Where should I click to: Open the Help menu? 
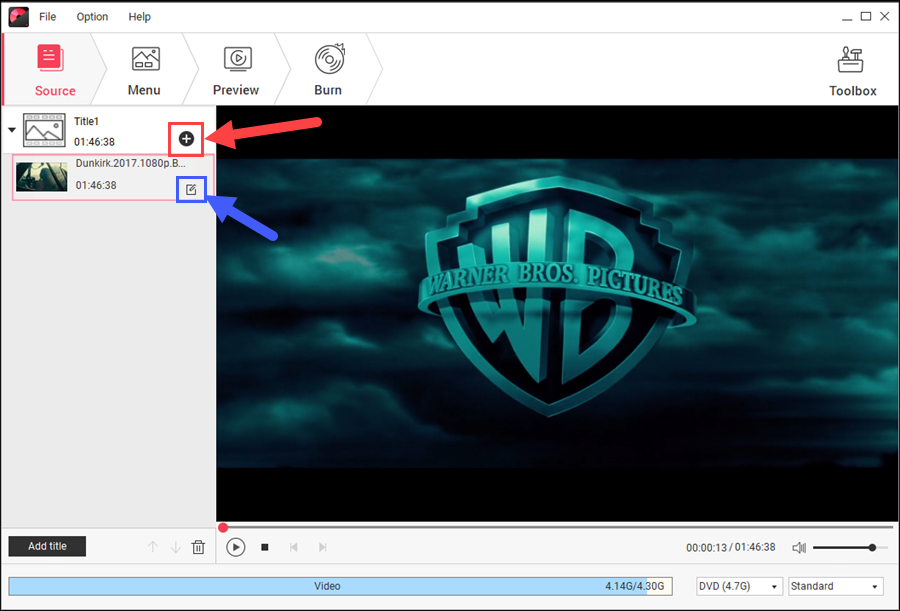[x=139, y=17]
